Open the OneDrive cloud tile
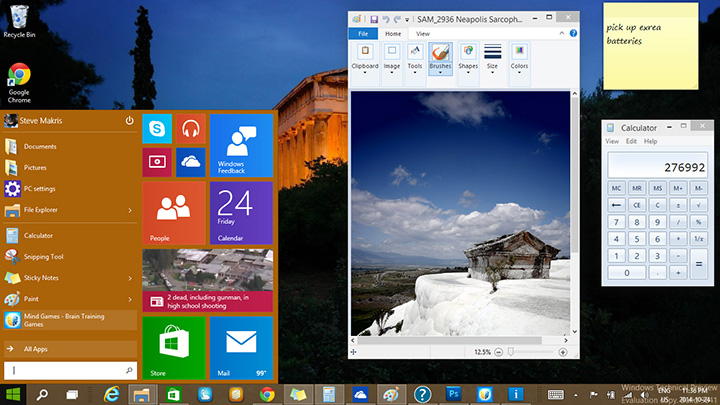Screen dimensions: 720x405 pyautogui.click(x=190, y=161)
